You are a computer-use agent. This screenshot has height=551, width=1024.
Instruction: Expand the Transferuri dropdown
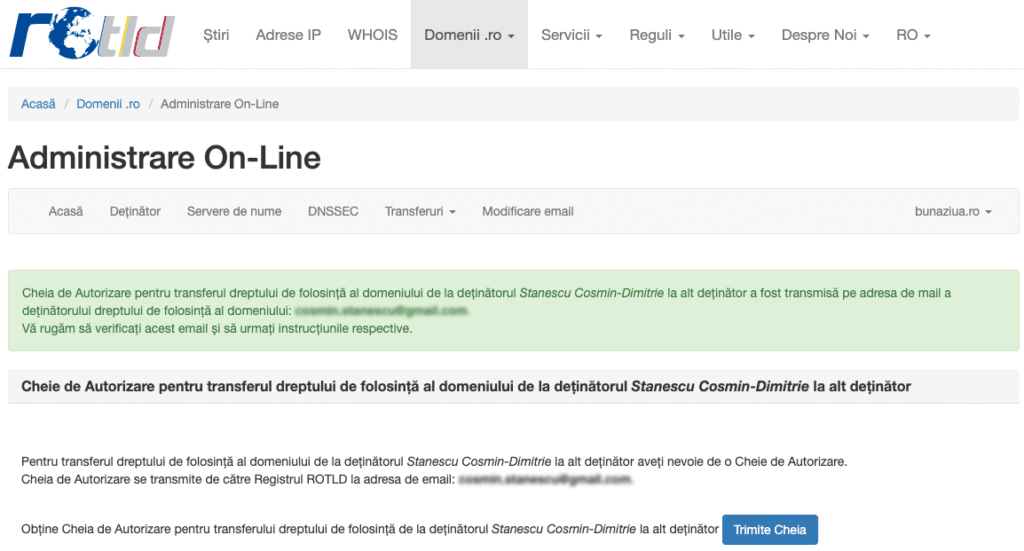[x=420, y=212]
